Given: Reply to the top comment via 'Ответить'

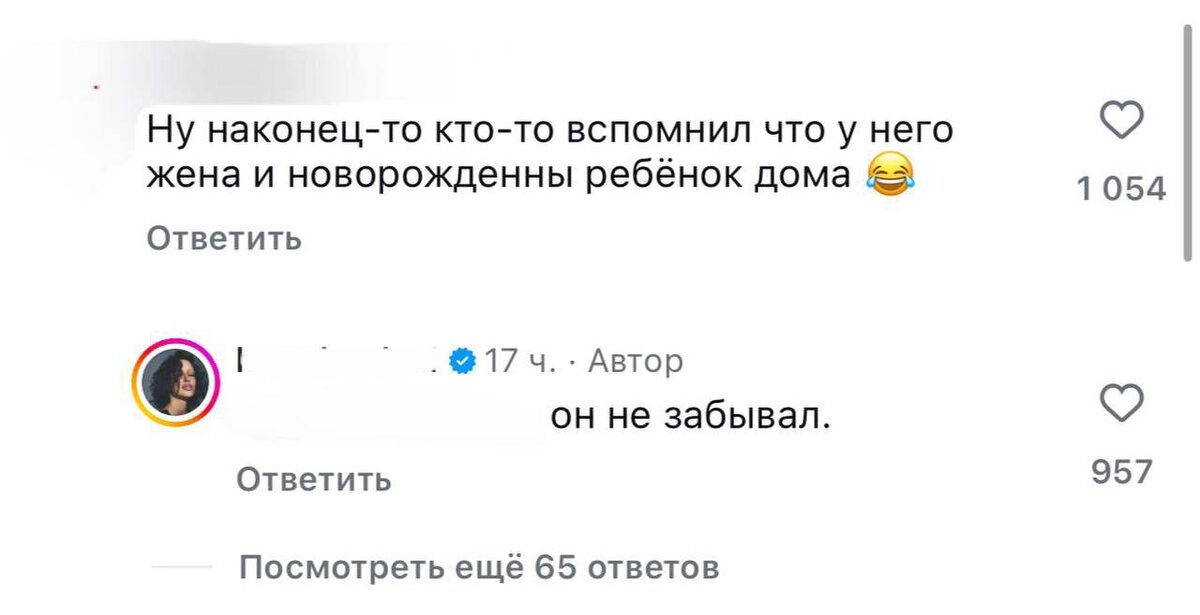Looking at the screenshot, I should pos(222,239).
